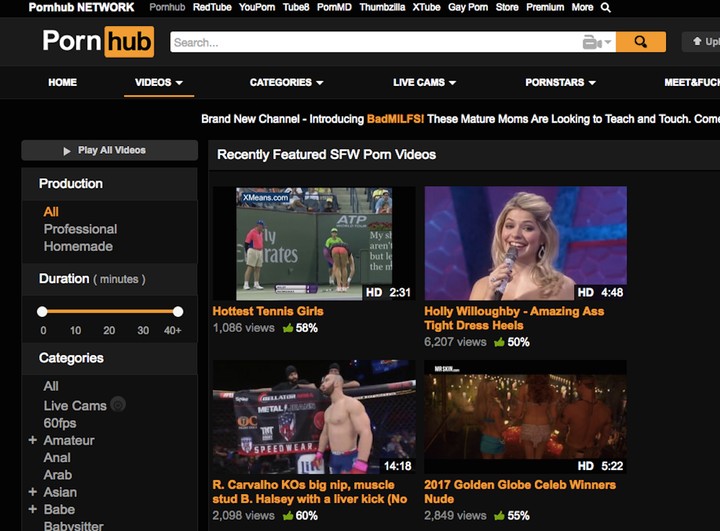Screen dimensions: 720x531
Task: Click the Upload button
Action: coord(703,42)
